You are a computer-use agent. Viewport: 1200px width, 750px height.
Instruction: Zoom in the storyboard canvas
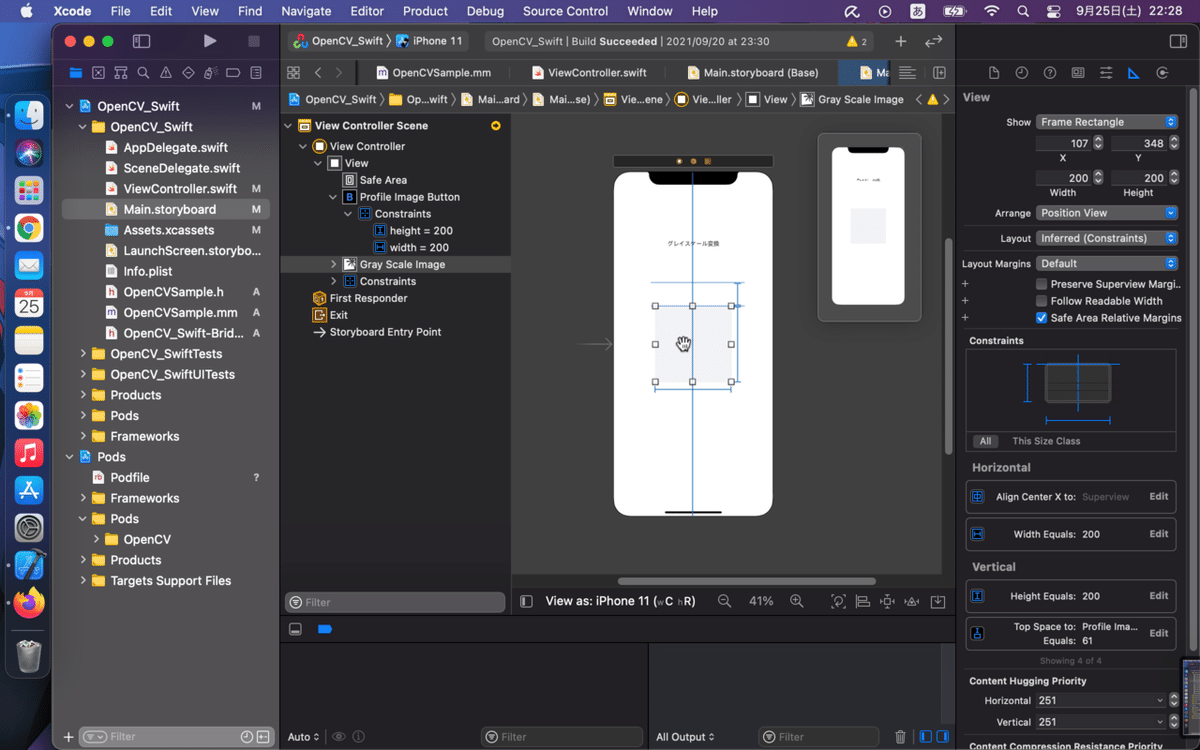pyautogui.click(x=797, y=601)
